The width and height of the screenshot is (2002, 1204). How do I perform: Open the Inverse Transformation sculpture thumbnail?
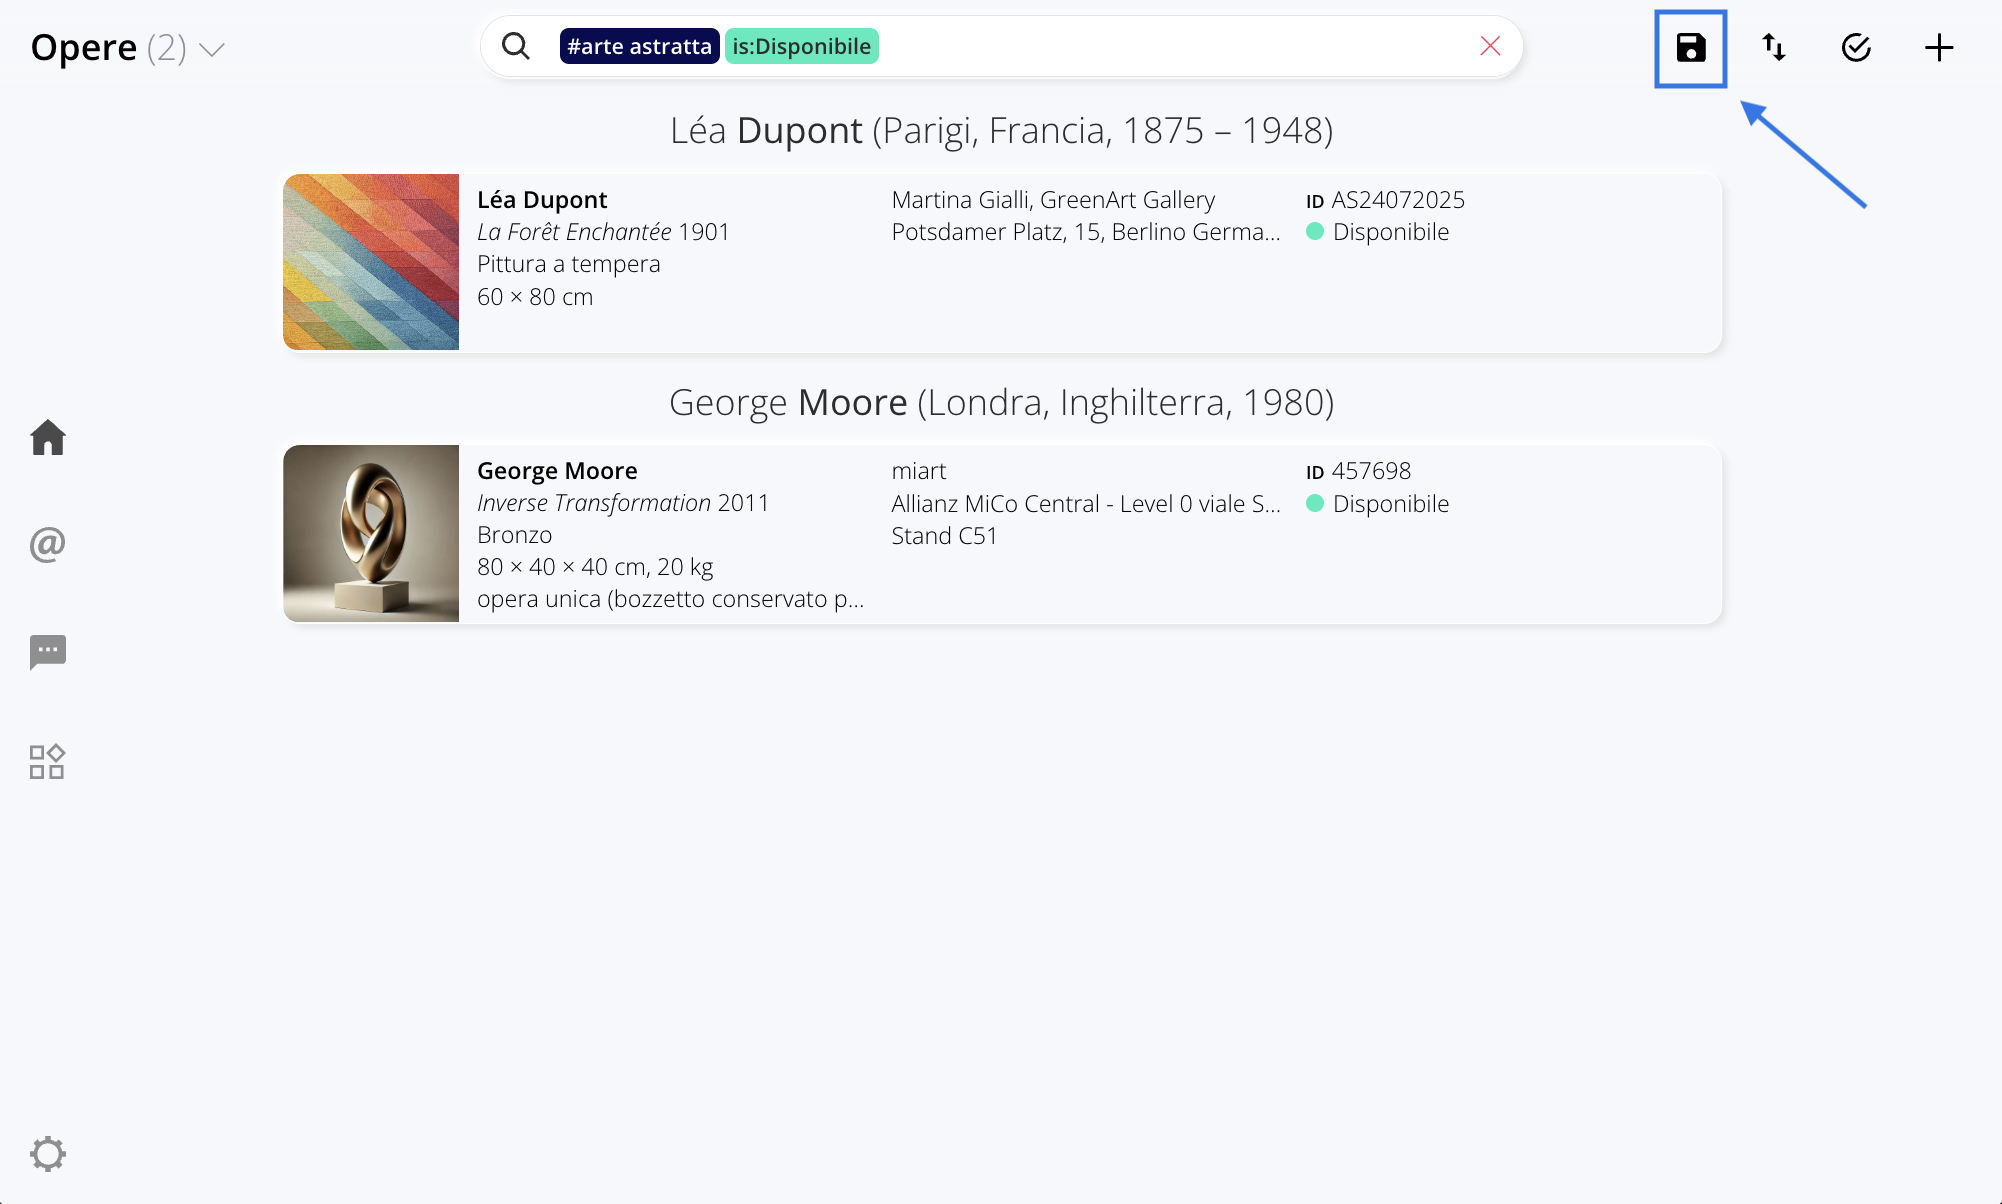coord(371,533)
